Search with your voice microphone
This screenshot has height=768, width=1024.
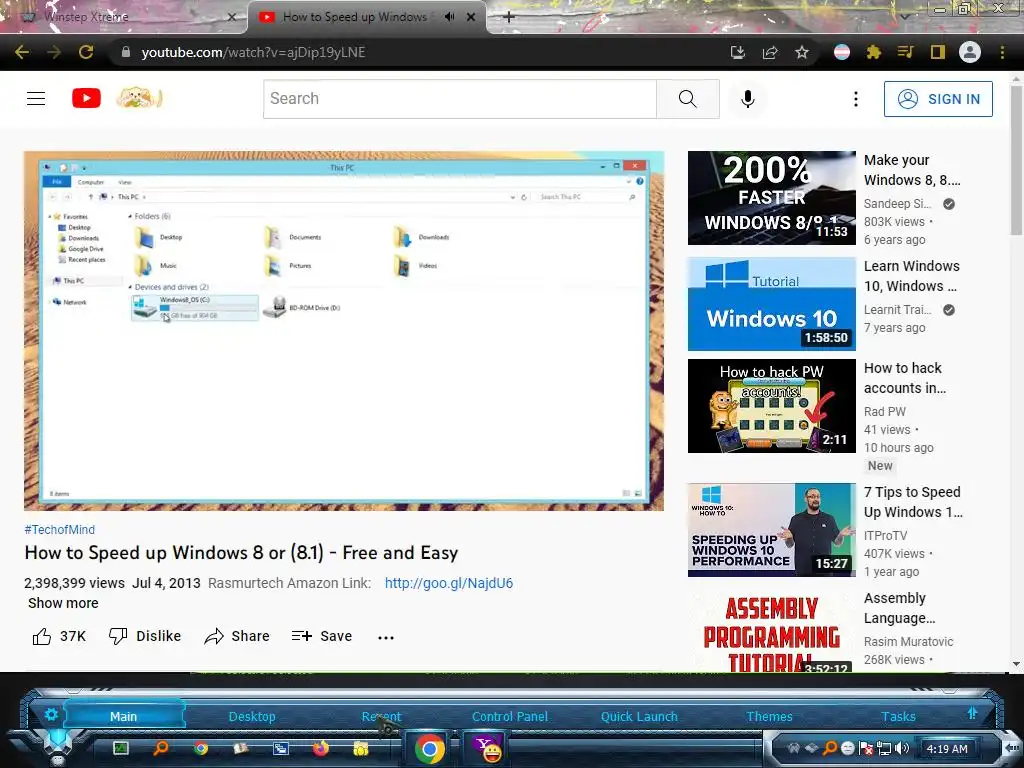point(748,99)
